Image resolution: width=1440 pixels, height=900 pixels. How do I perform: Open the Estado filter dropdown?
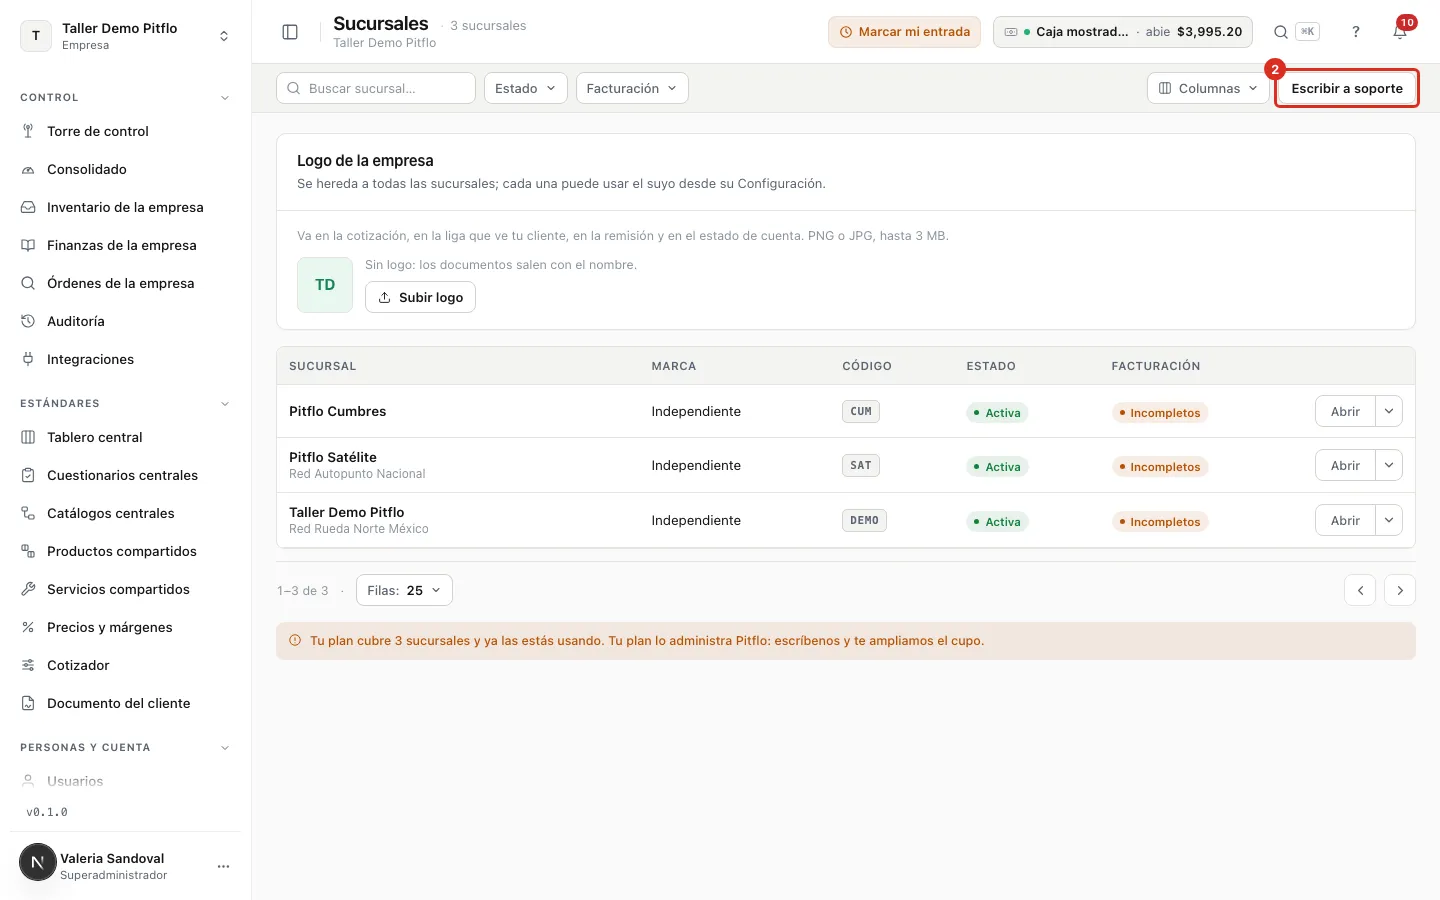[526, 88]
